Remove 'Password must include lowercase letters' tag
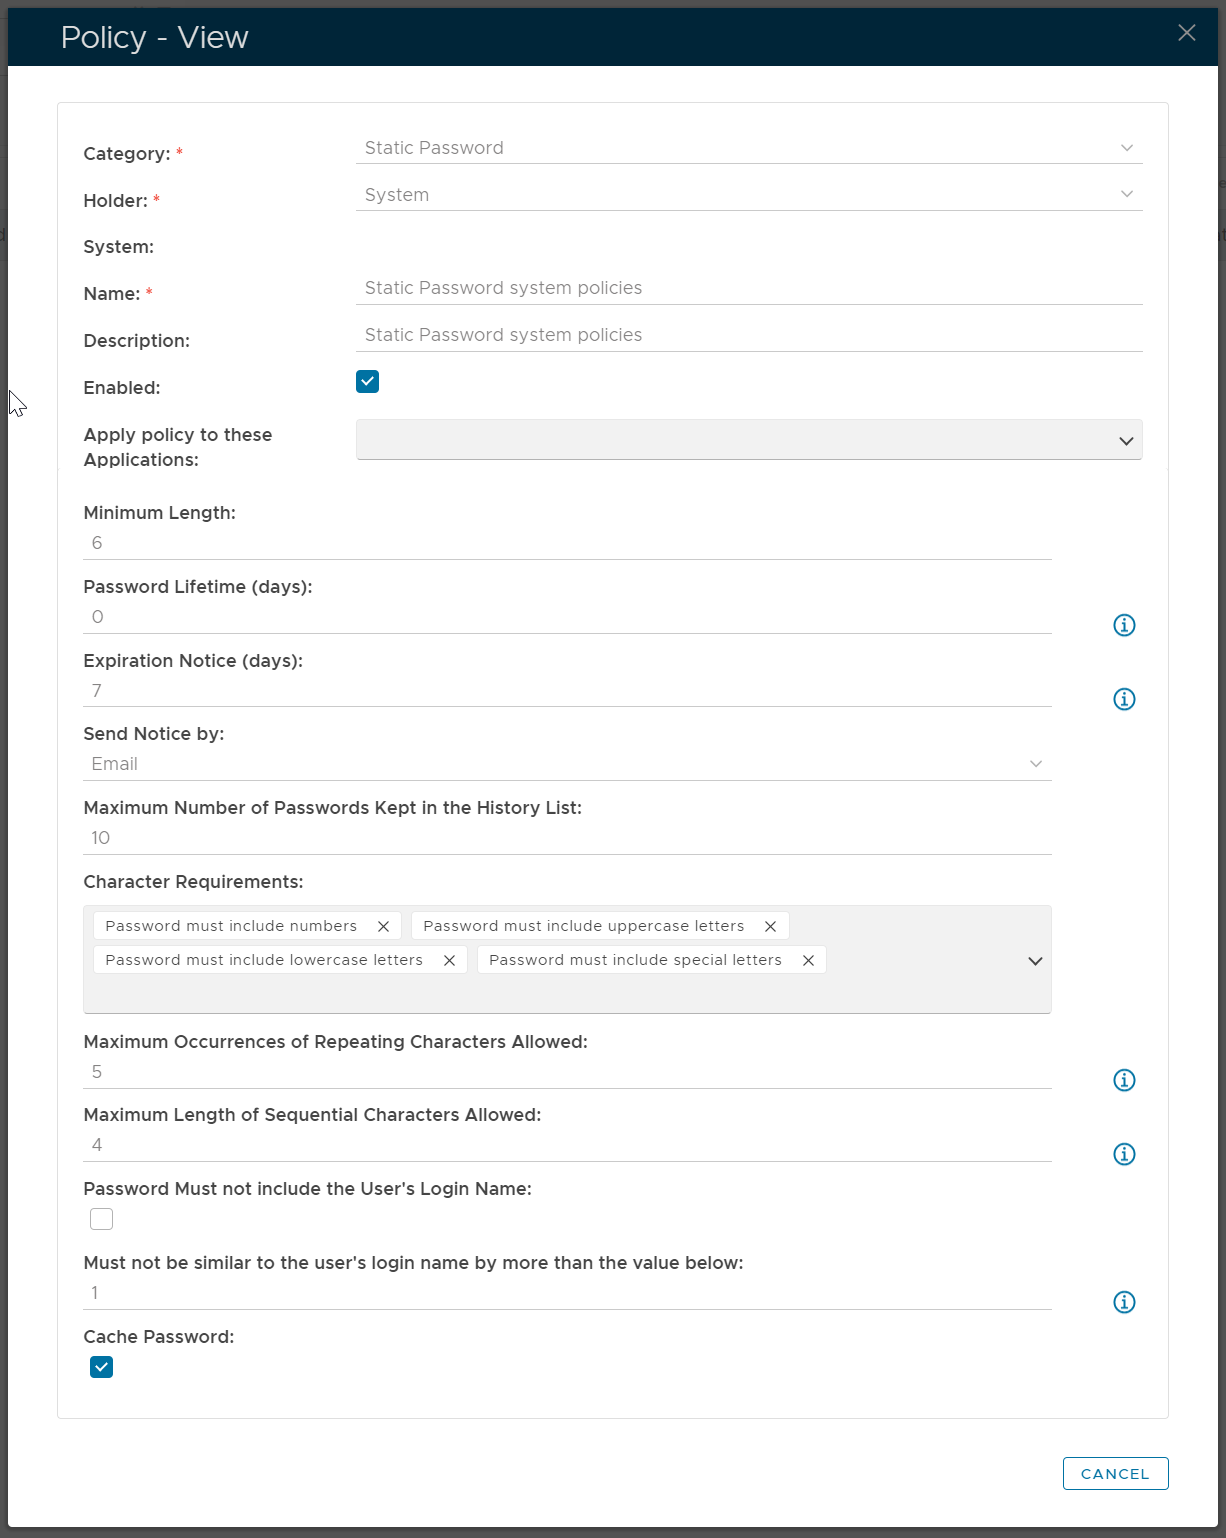1226x1538 pixels. [449, 961]
